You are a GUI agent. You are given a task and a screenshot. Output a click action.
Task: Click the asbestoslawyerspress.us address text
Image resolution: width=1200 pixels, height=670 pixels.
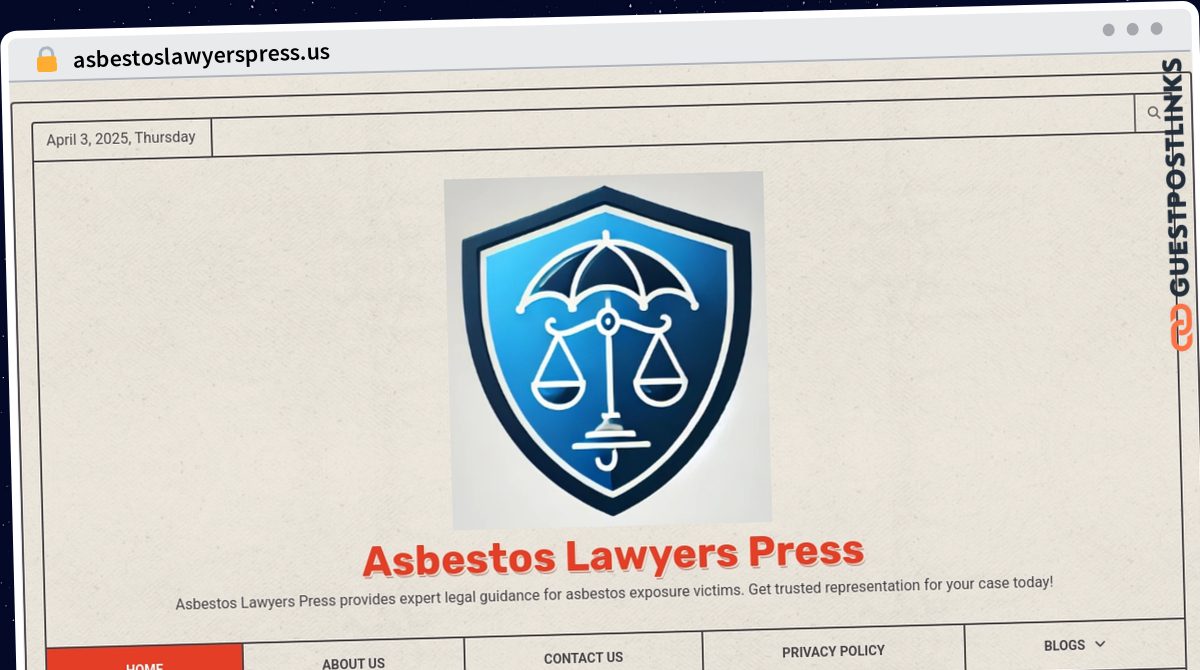(x=201, y=55)
